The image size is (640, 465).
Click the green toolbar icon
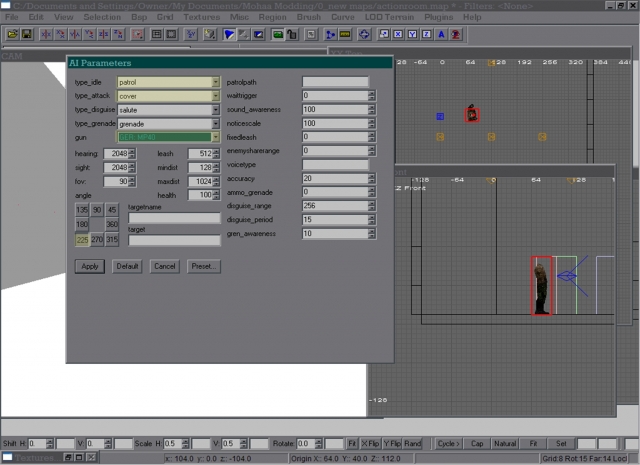click(278, 34)
